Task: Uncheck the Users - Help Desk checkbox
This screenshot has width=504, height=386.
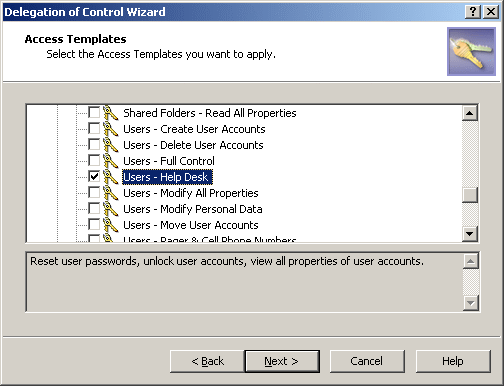Action: point(94,176)
